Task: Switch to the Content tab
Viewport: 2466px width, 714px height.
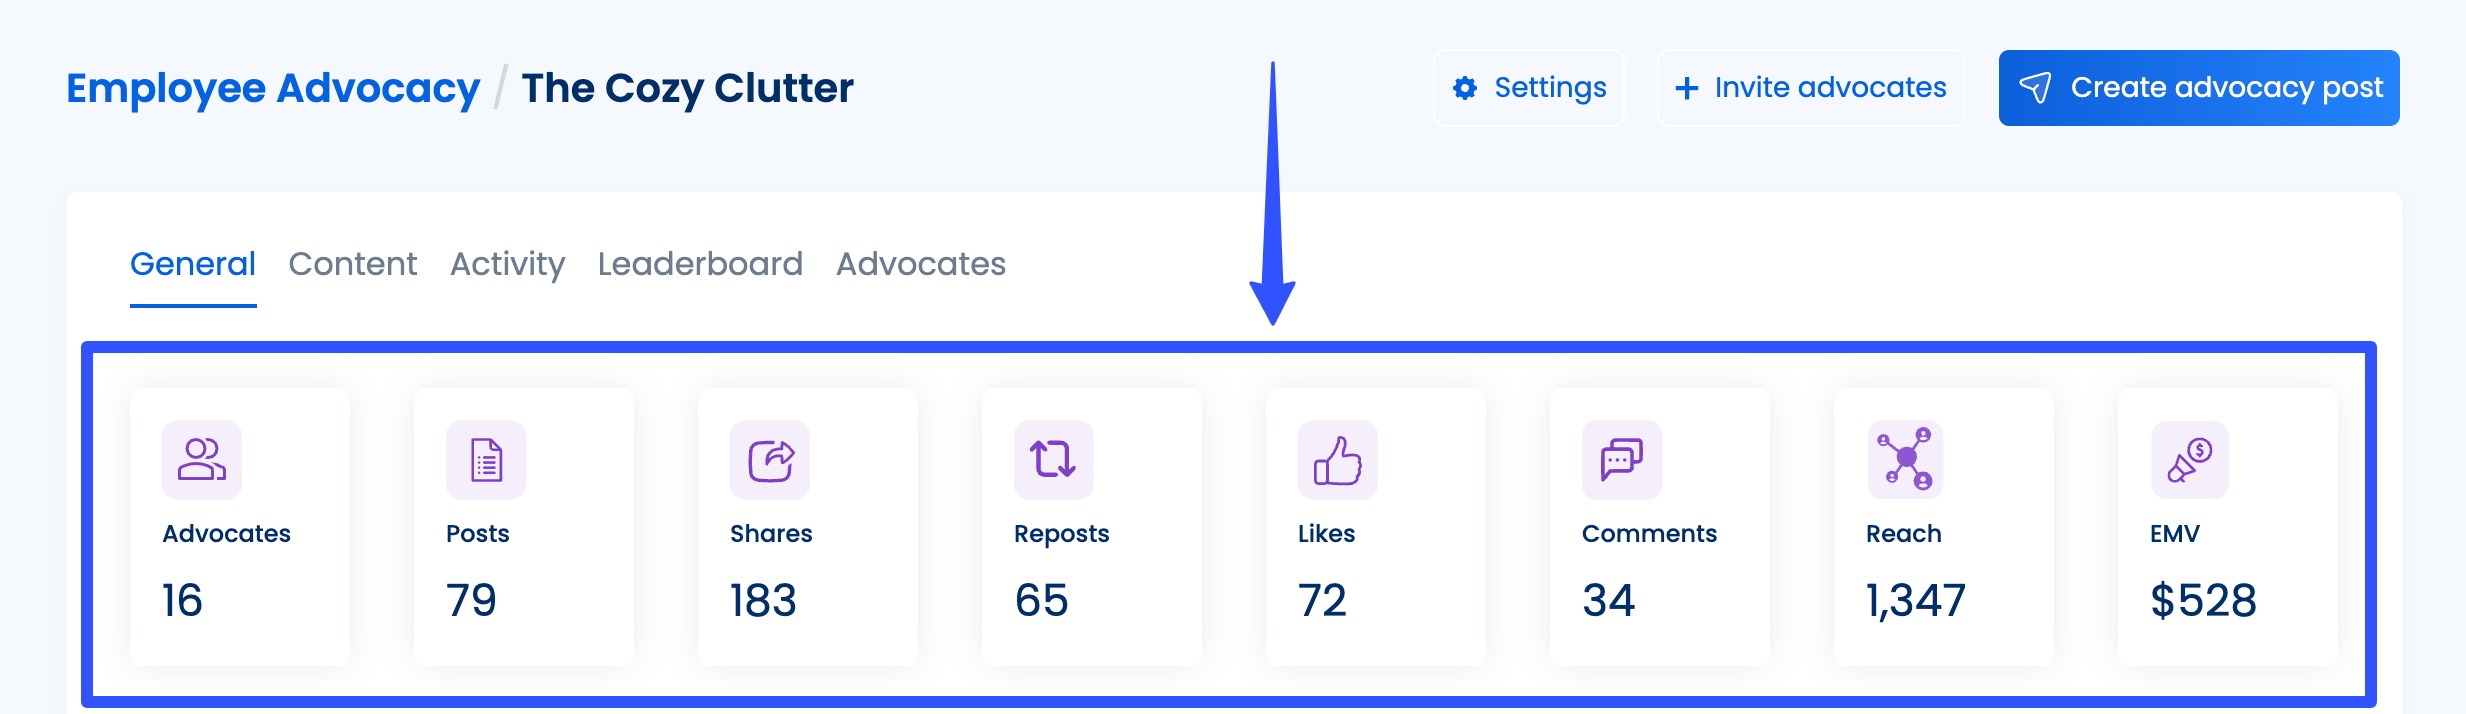Action: coord(352,264)
